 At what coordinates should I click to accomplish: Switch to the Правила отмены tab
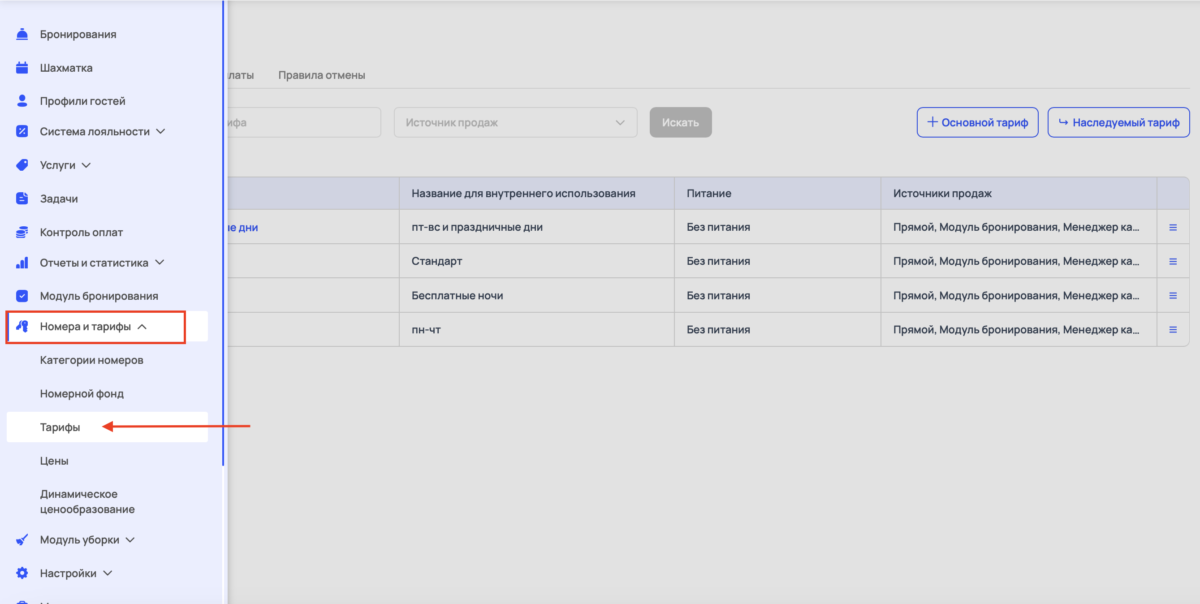pyautogui.click(x=321, y=75)
